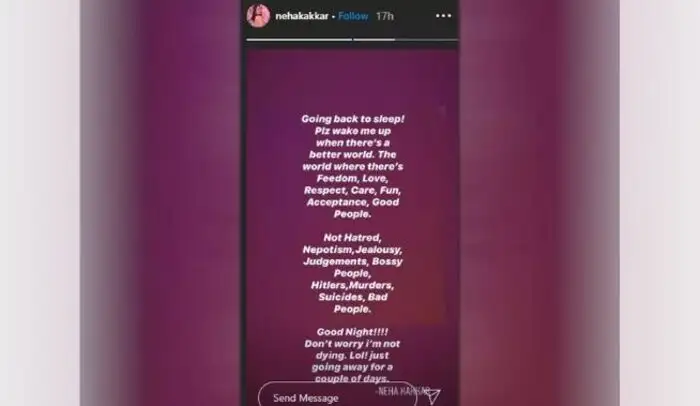700x406 pixels.
Task: Click the NEHA KAKKAR watermark text
Action: 403,391
